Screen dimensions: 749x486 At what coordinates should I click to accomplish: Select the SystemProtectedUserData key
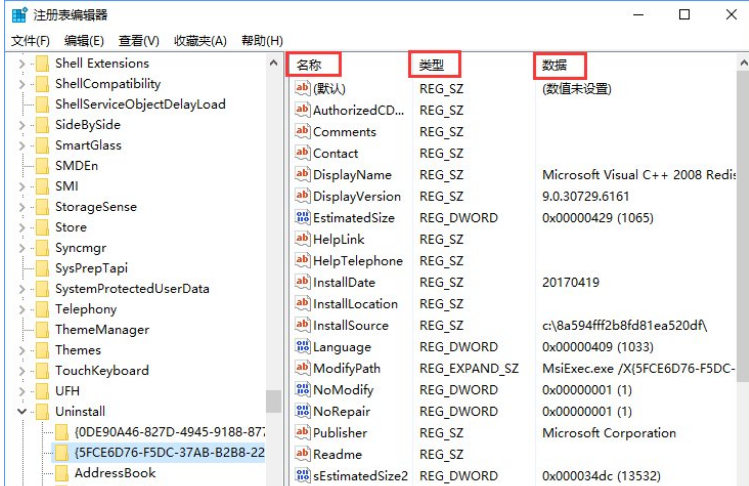click(x=132, y=289)
